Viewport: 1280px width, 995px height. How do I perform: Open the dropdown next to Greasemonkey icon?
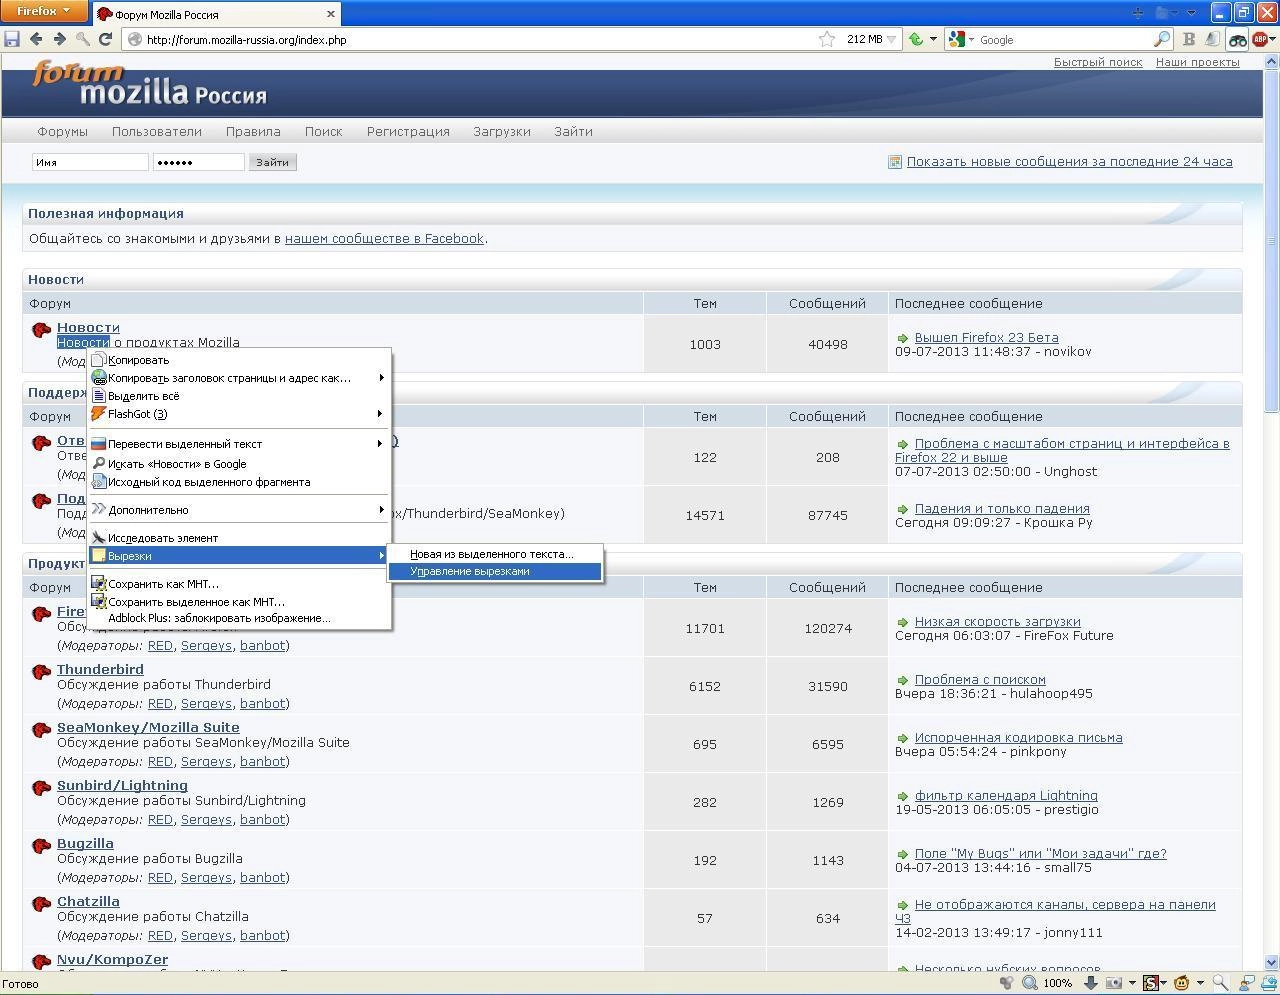[1200, 983]
